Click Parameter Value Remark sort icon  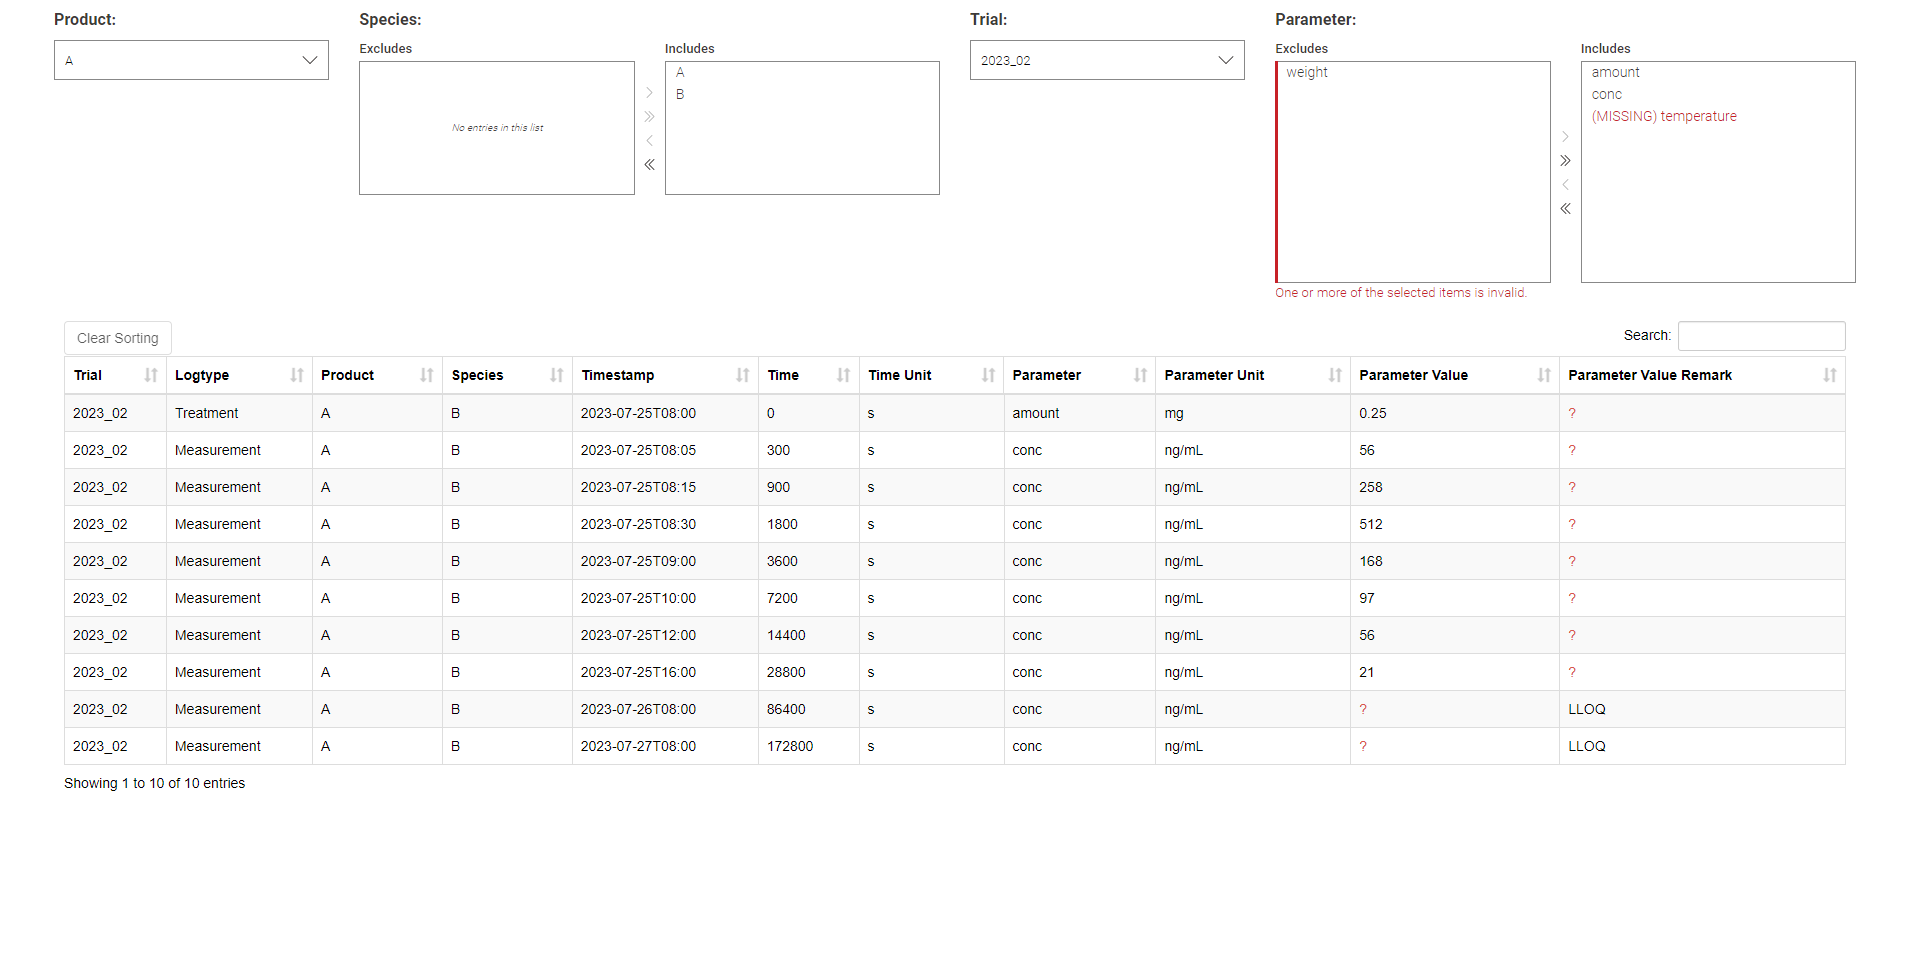1829,375
